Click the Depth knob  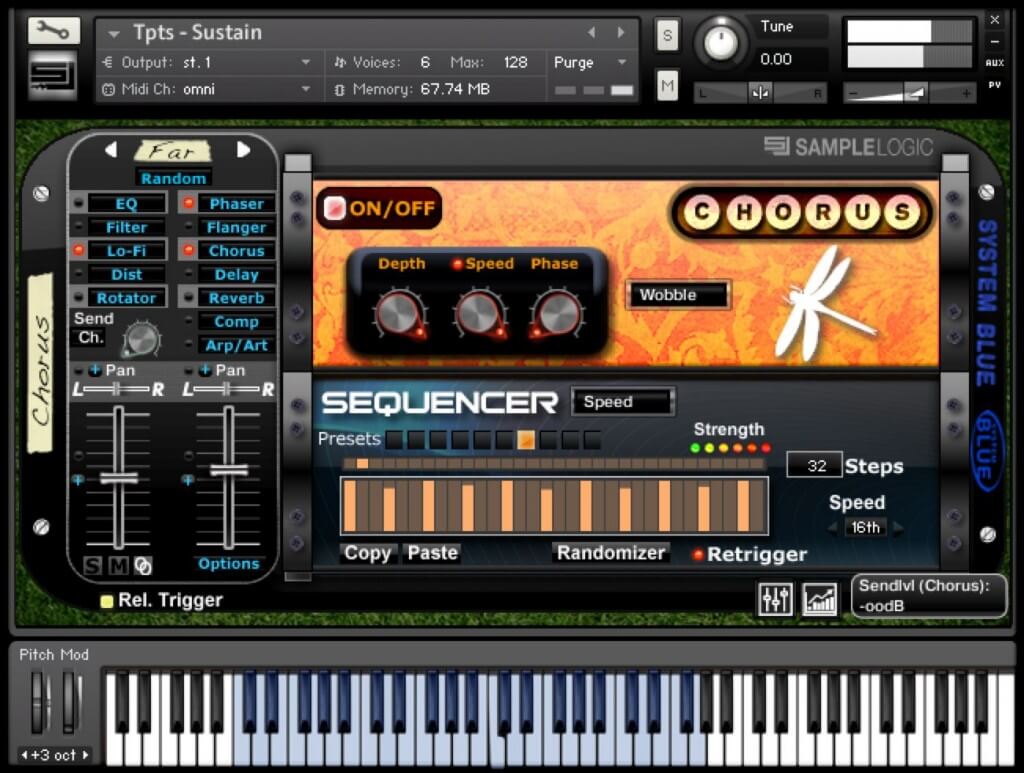[400, 315]
